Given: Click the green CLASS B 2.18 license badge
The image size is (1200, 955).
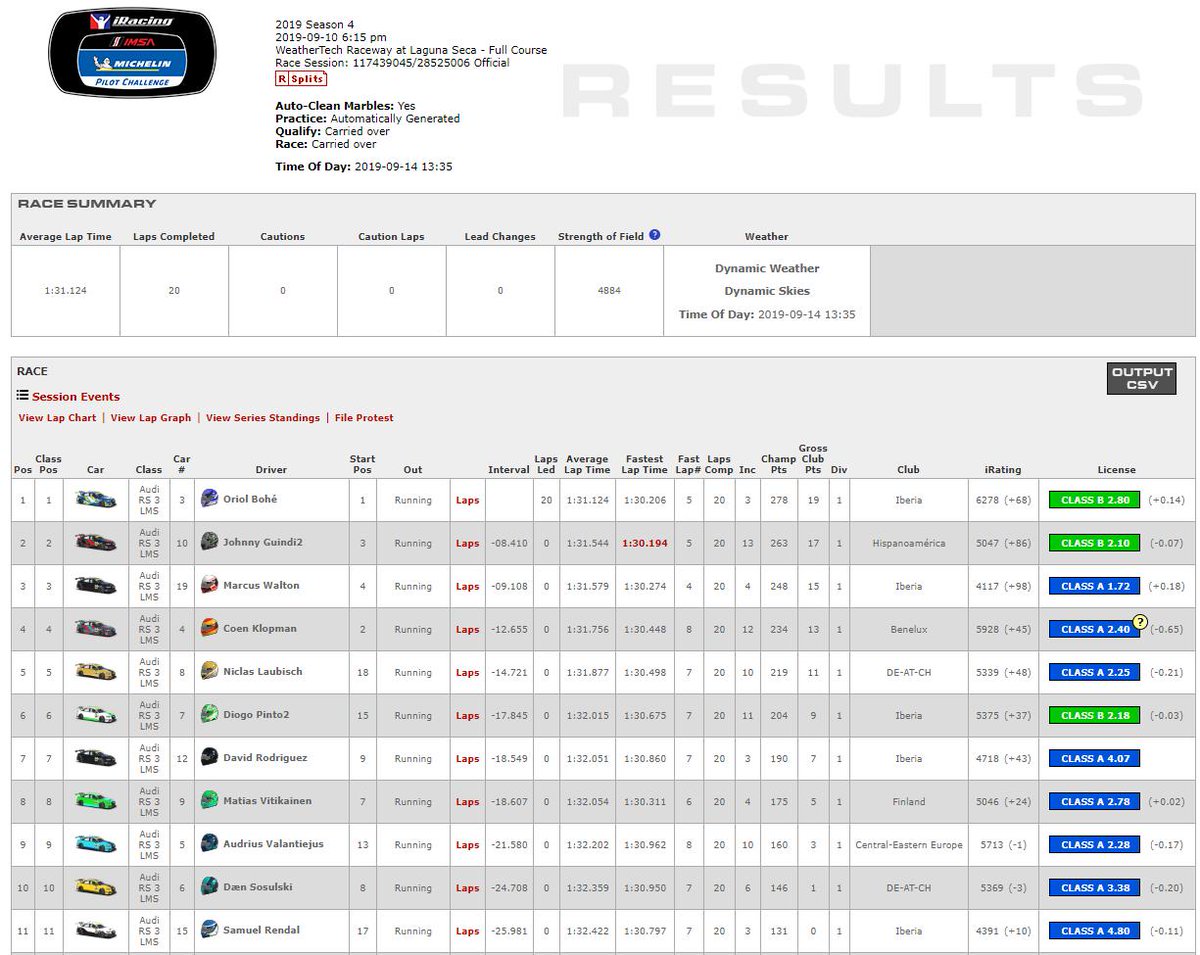Looking at the screenshot, I should click(1095, 715).
